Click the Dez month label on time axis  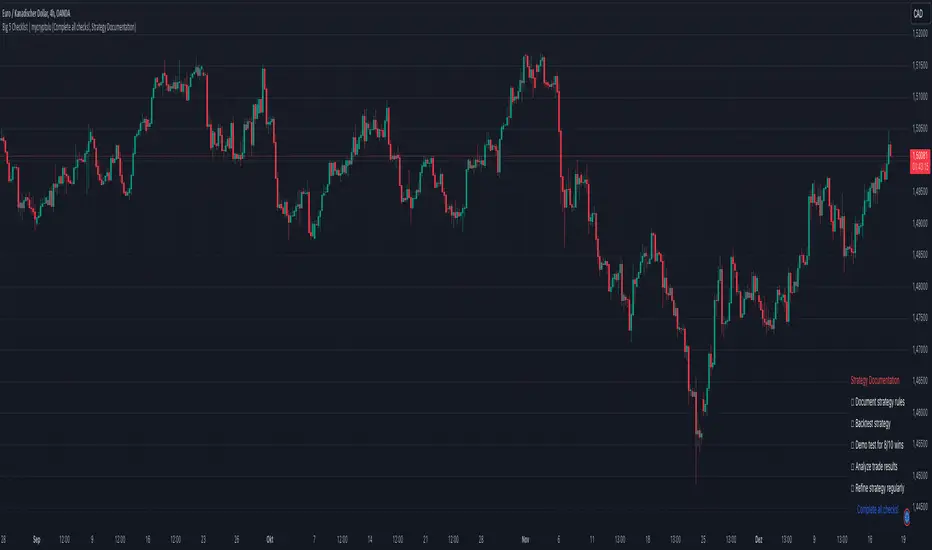point(757,536)
